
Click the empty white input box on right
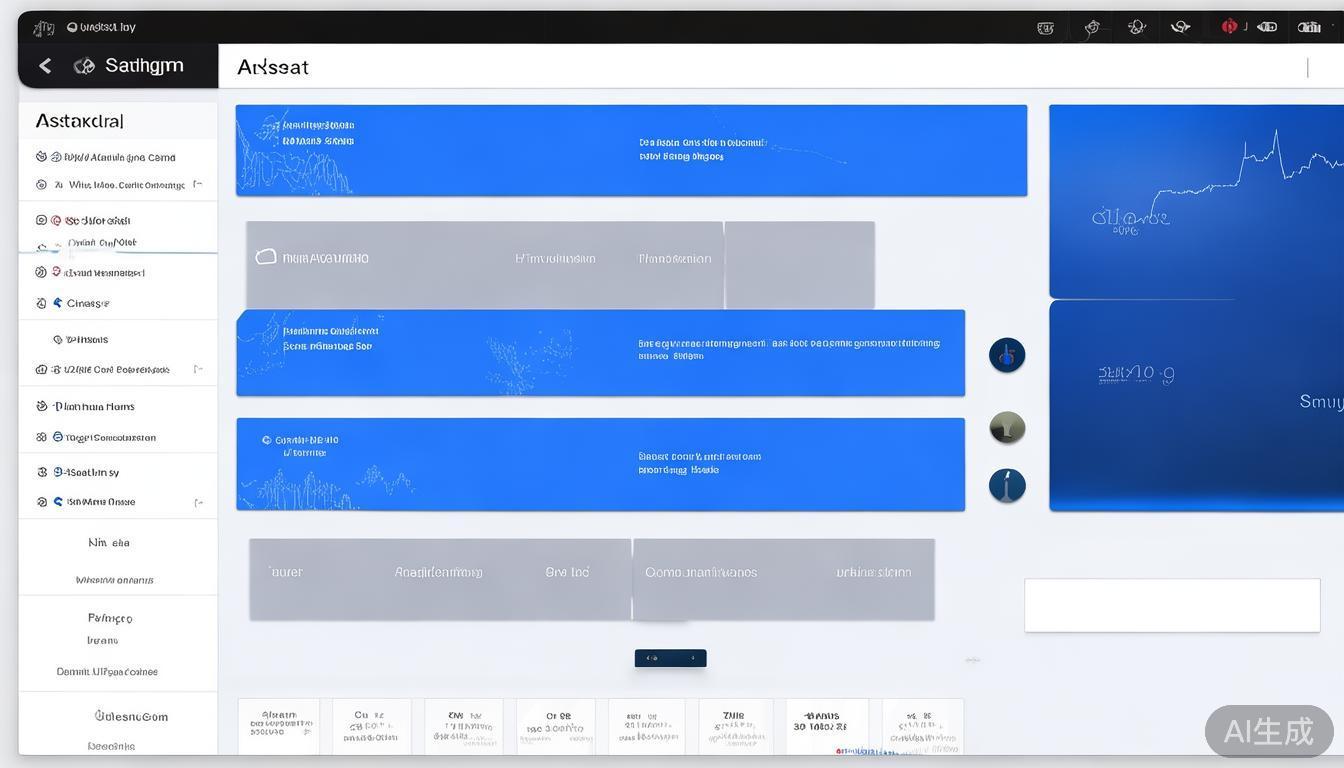(x=1172, y=605)
